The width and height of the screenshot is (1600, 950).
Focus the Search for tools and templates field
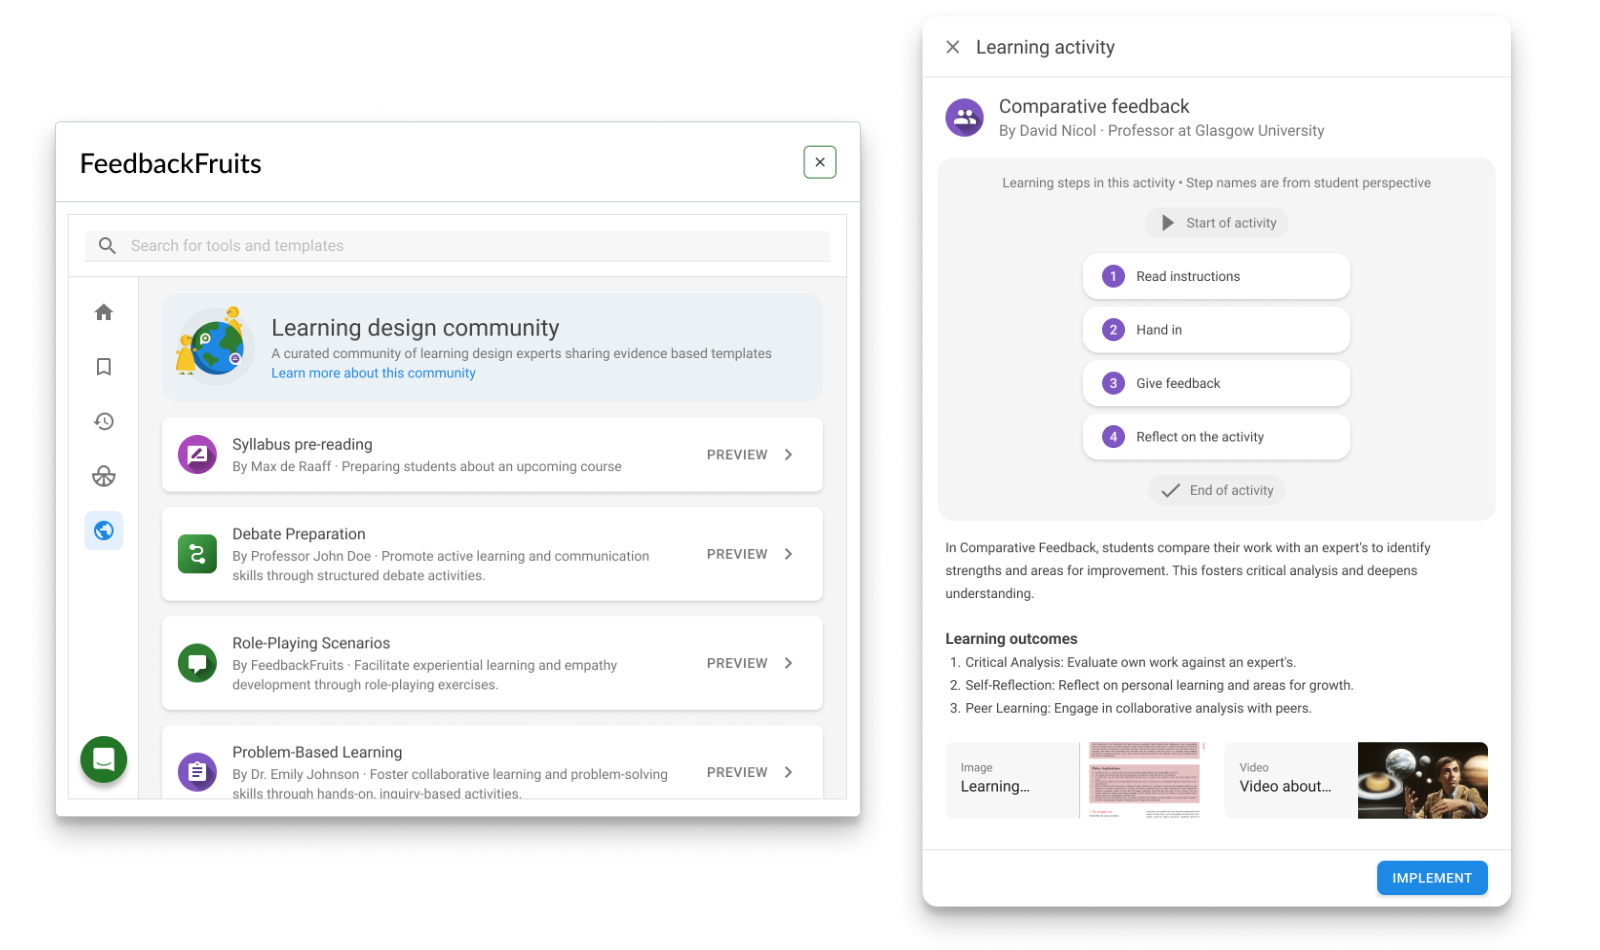457,246
